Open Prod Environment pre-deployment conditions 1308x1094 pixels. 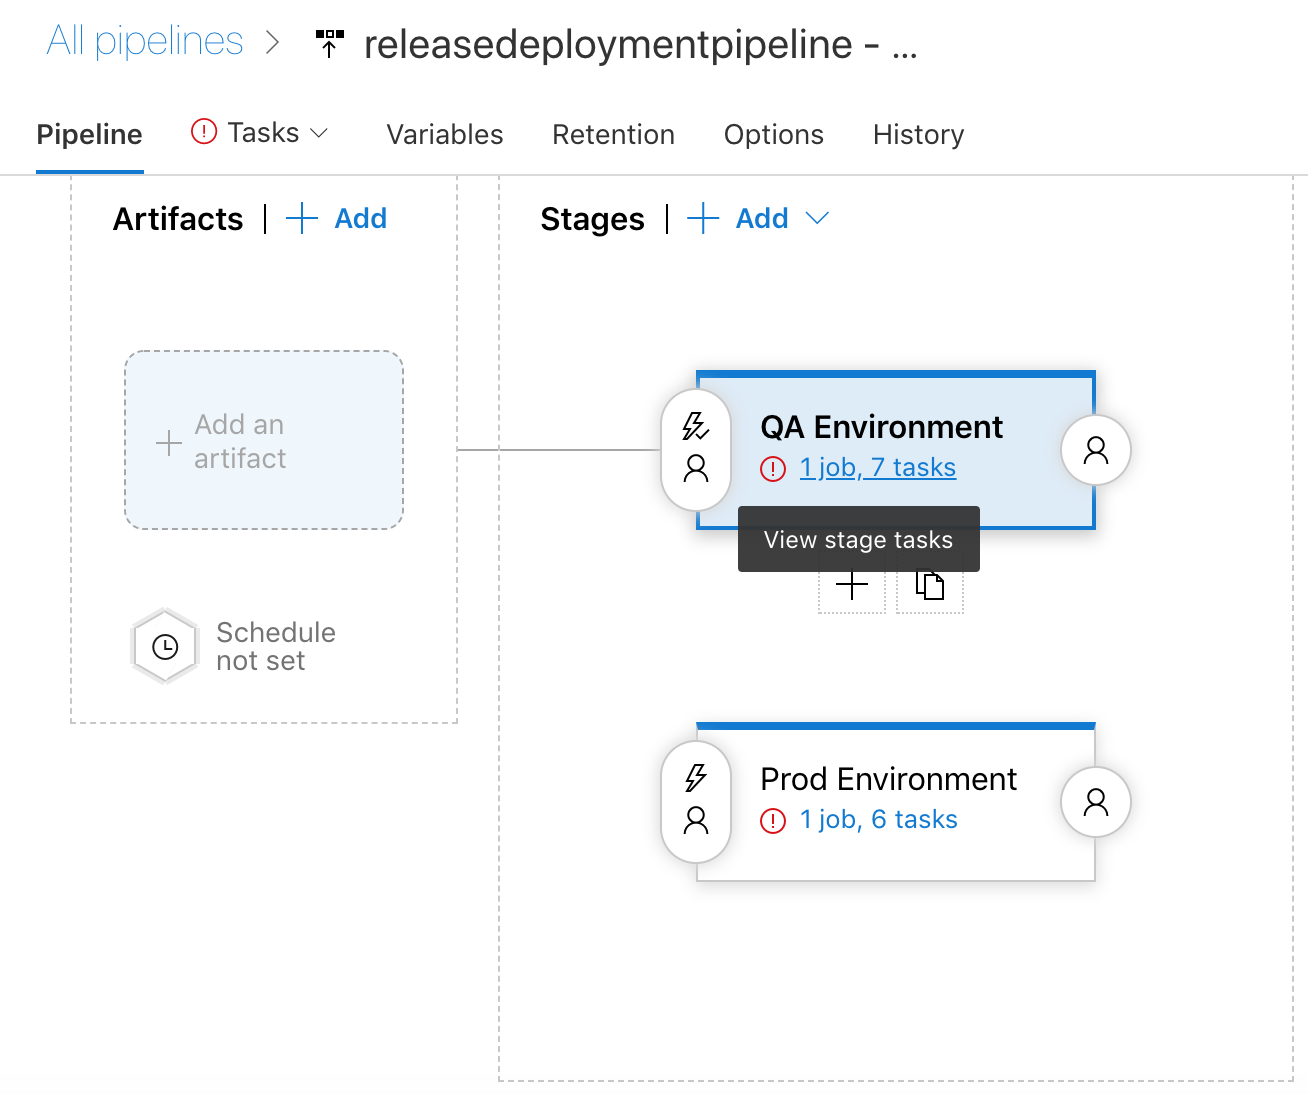pyautogui.click(x=696, y=801)
